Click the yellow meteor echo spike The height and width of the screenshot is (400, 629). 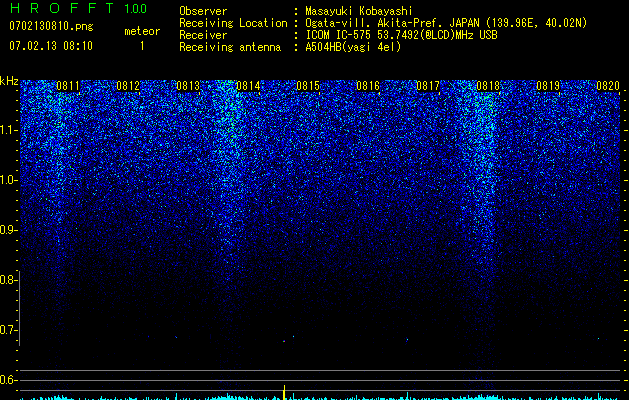pos(284,392)
